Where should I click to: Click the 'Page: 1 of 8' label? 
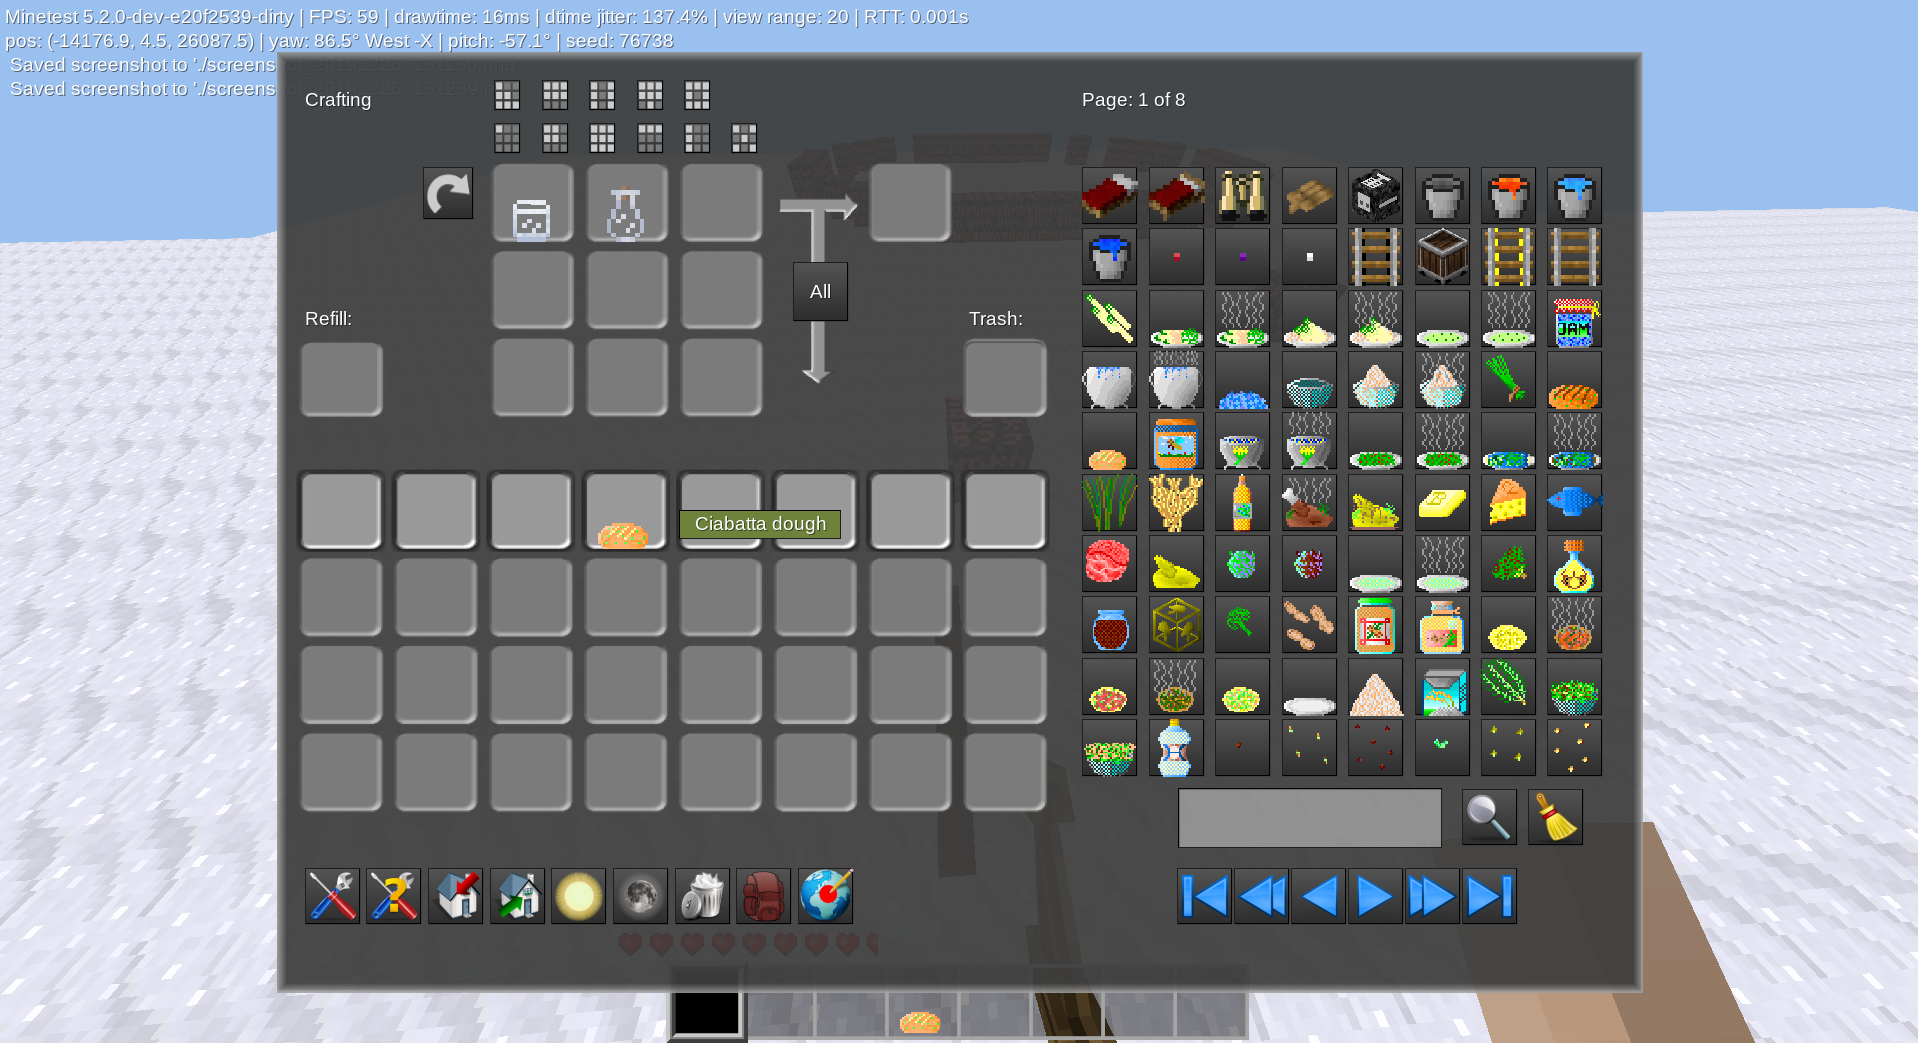[x=1133, y=100]
